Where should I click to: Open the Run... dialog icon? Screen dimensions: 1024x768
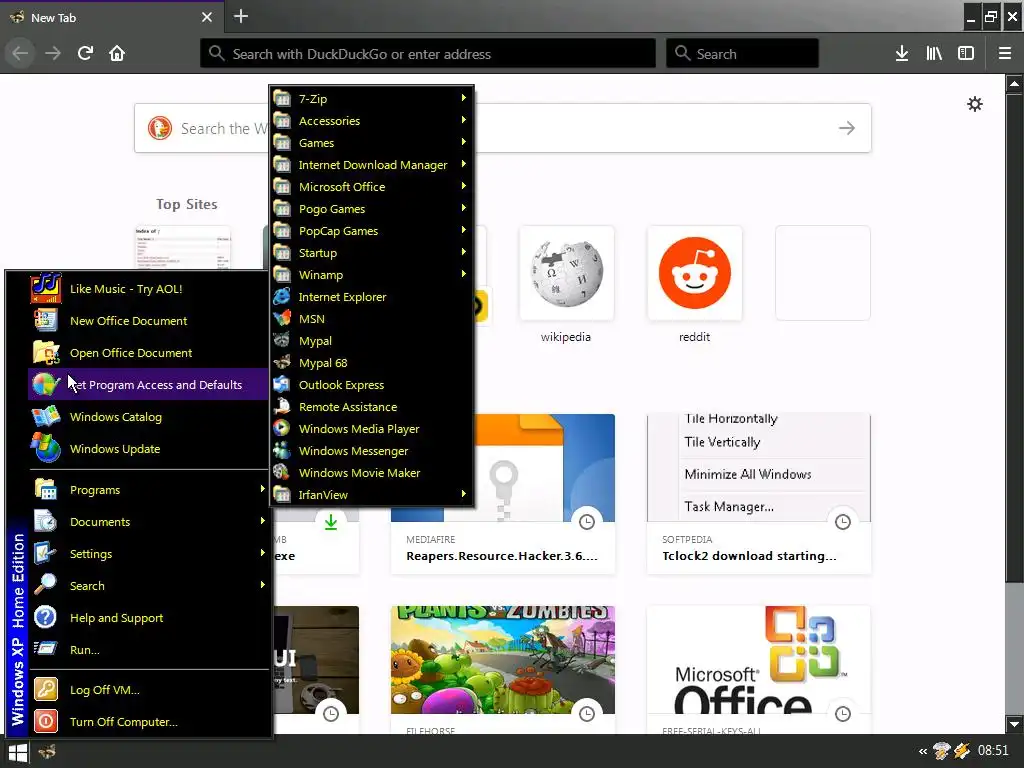point(46,648)
